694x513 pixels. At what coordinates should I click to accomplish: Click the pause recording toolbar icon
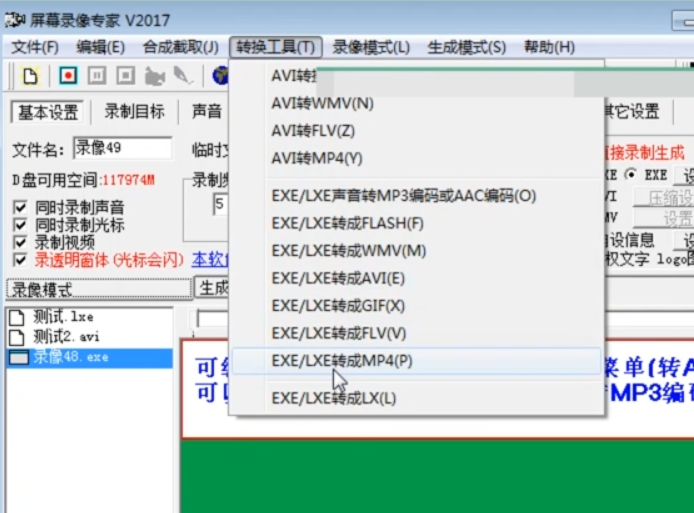pos(97,76)
